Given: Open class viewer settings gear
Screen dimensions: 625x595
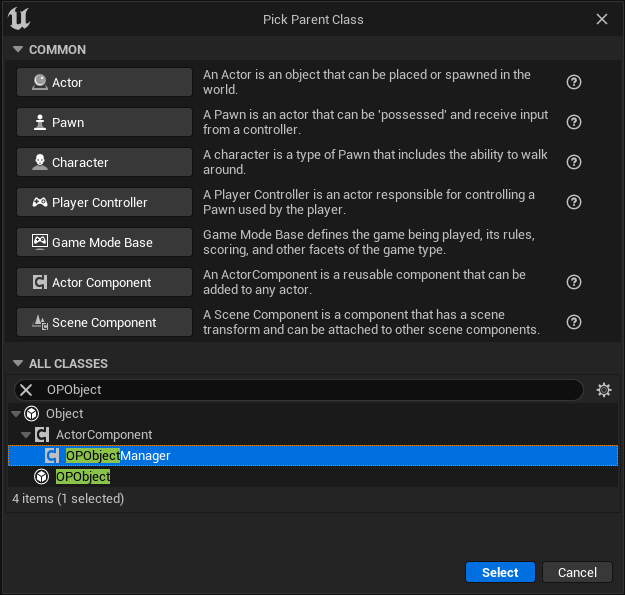Looking at the screenshot, I should (x=603, y=390).
